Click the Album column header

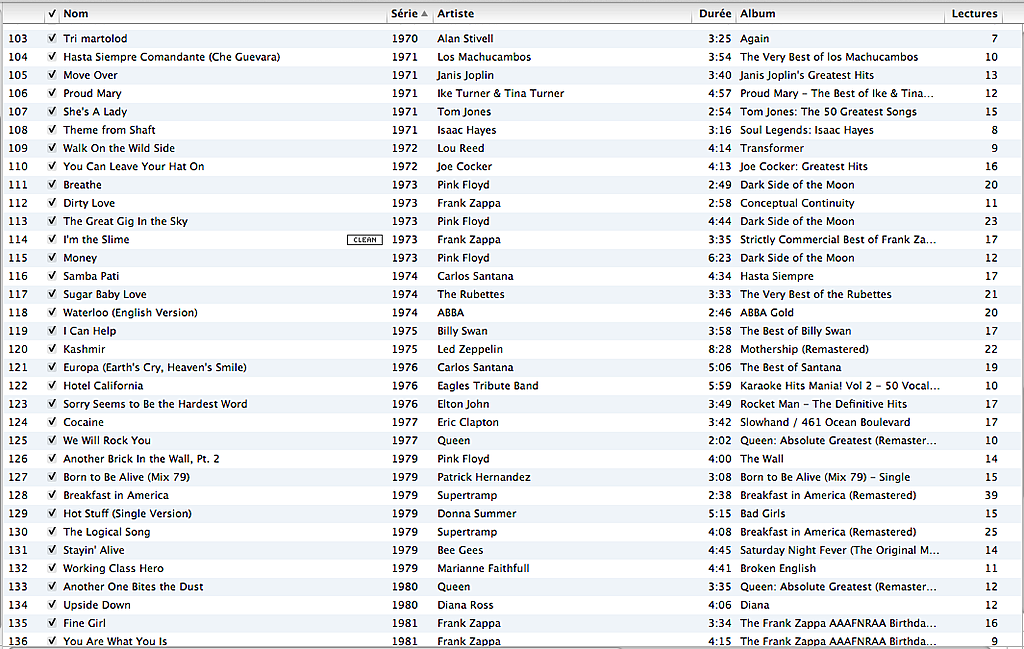758,14
